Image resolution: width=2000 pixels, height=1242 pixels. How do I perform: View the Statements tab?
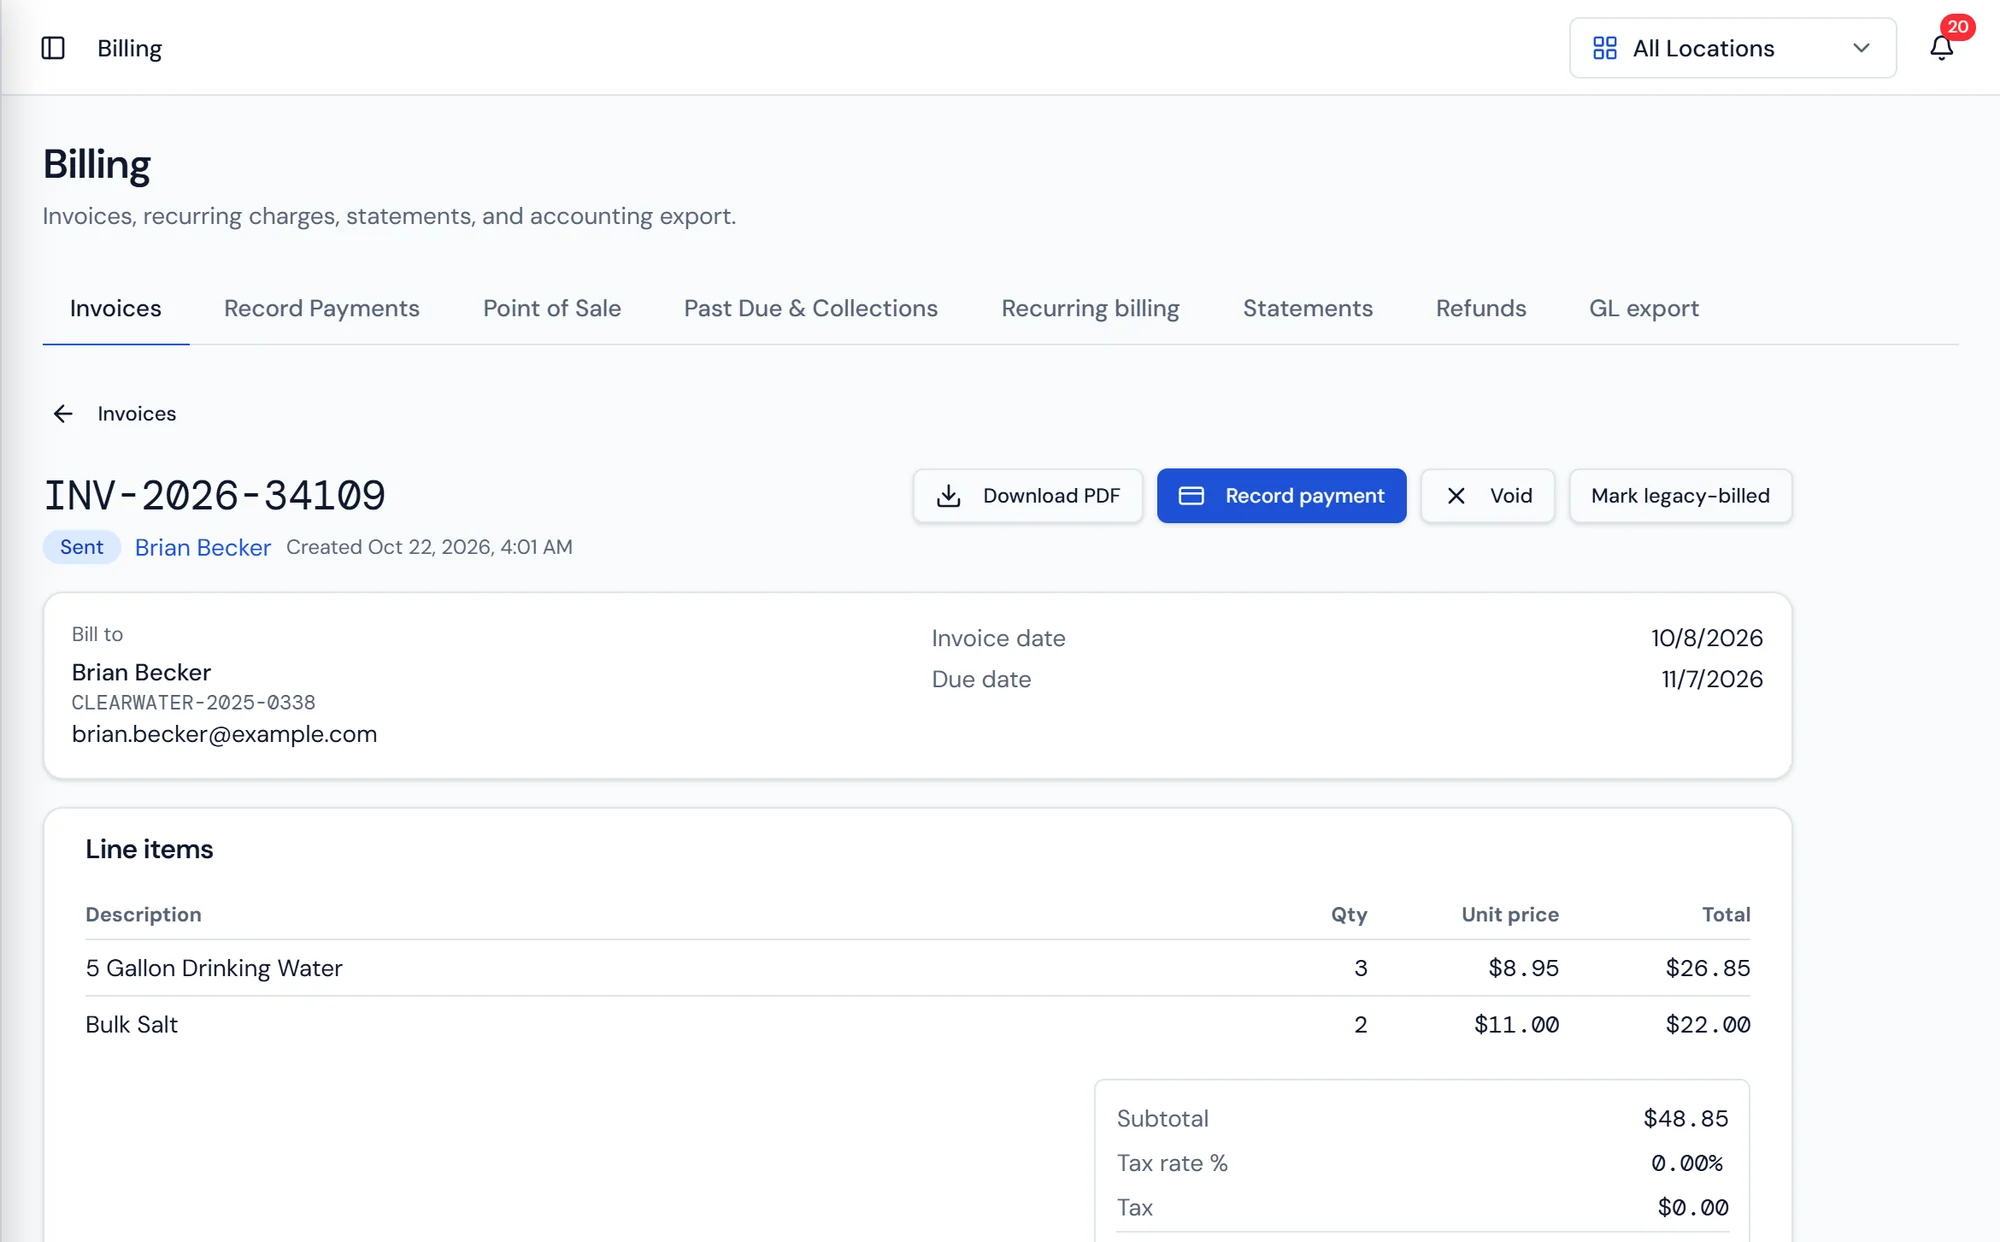point(1308,308)
